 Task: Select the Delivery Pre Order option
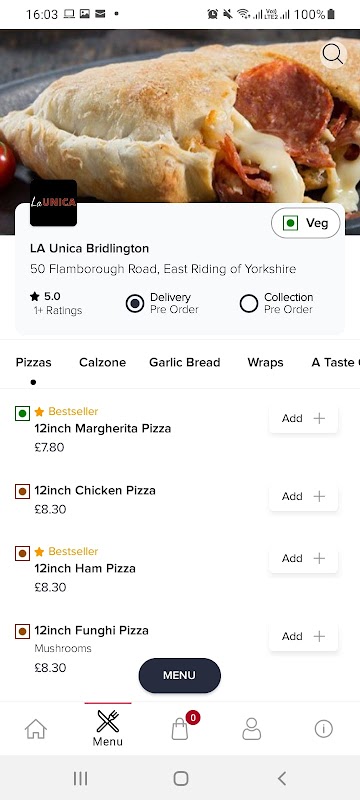coord(162,303)
